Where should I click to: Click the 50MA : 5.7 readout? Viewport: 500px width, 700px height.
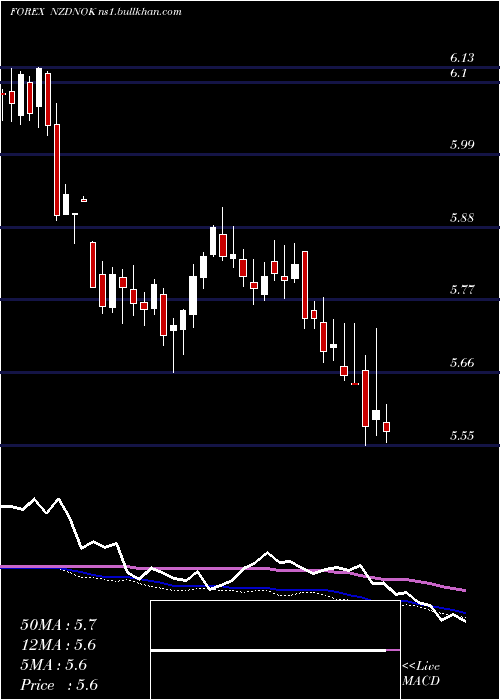(58, 625)
